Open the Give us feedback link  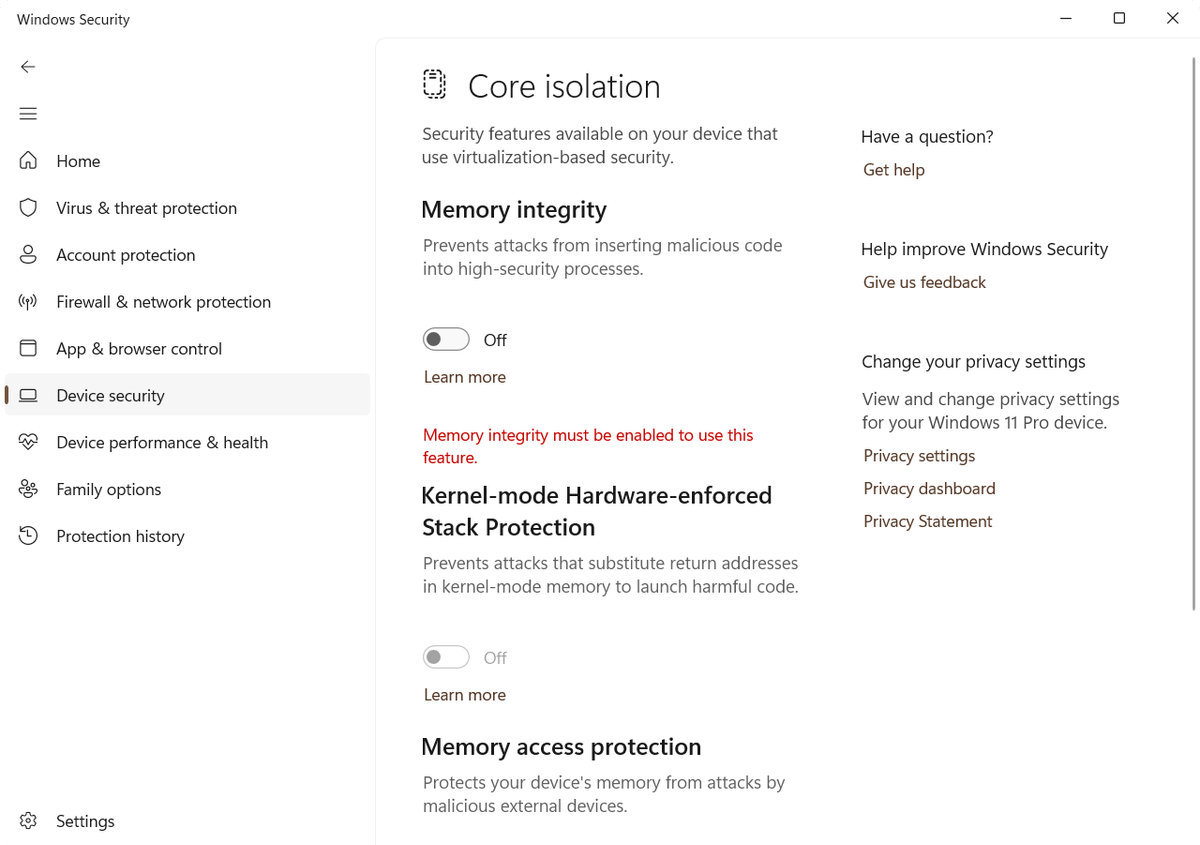[x=924, y=282]
